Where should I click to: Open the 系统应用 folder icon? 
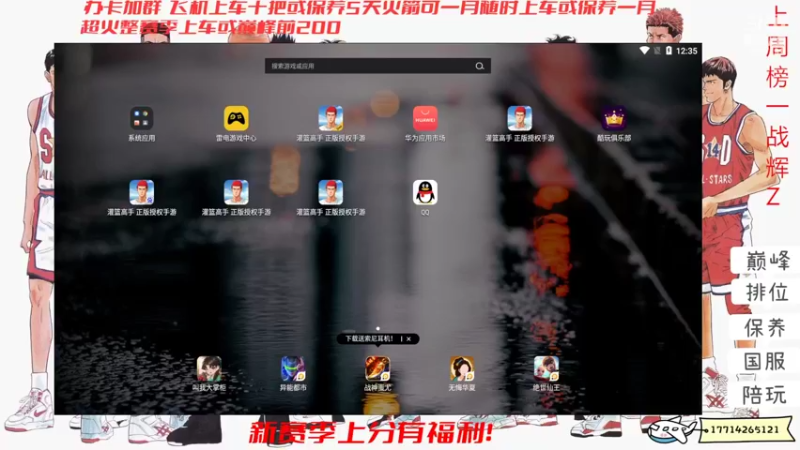click(x=142, y=118)
